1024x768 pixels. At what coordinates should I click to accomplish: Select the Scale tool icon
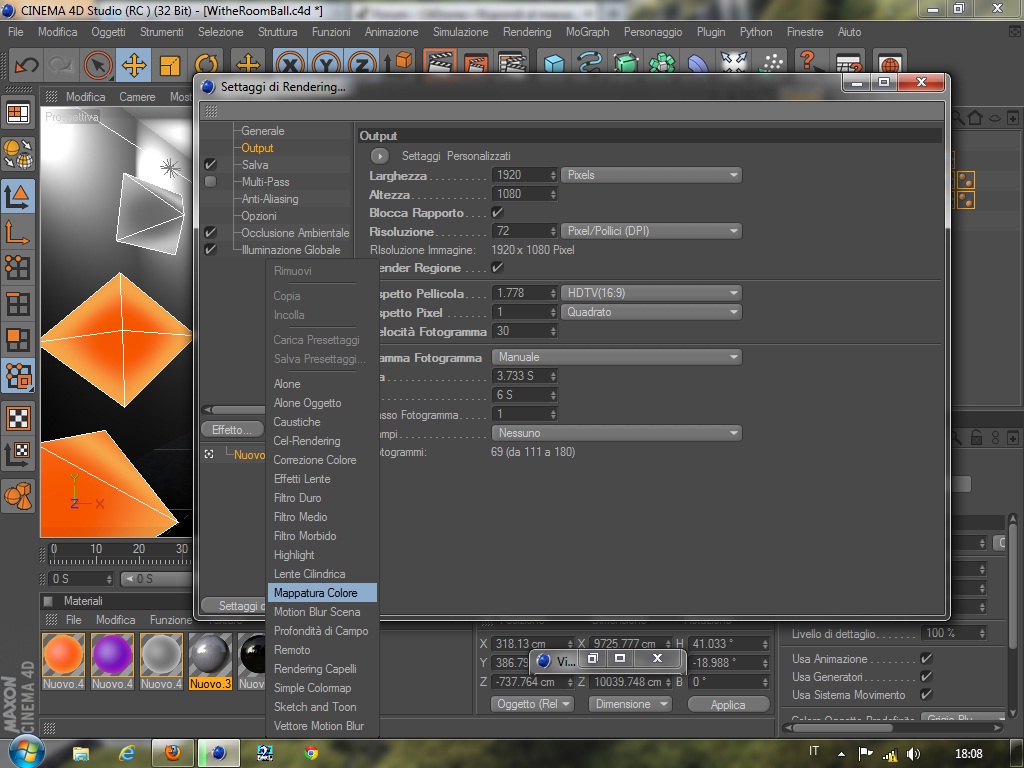[170, 65]
